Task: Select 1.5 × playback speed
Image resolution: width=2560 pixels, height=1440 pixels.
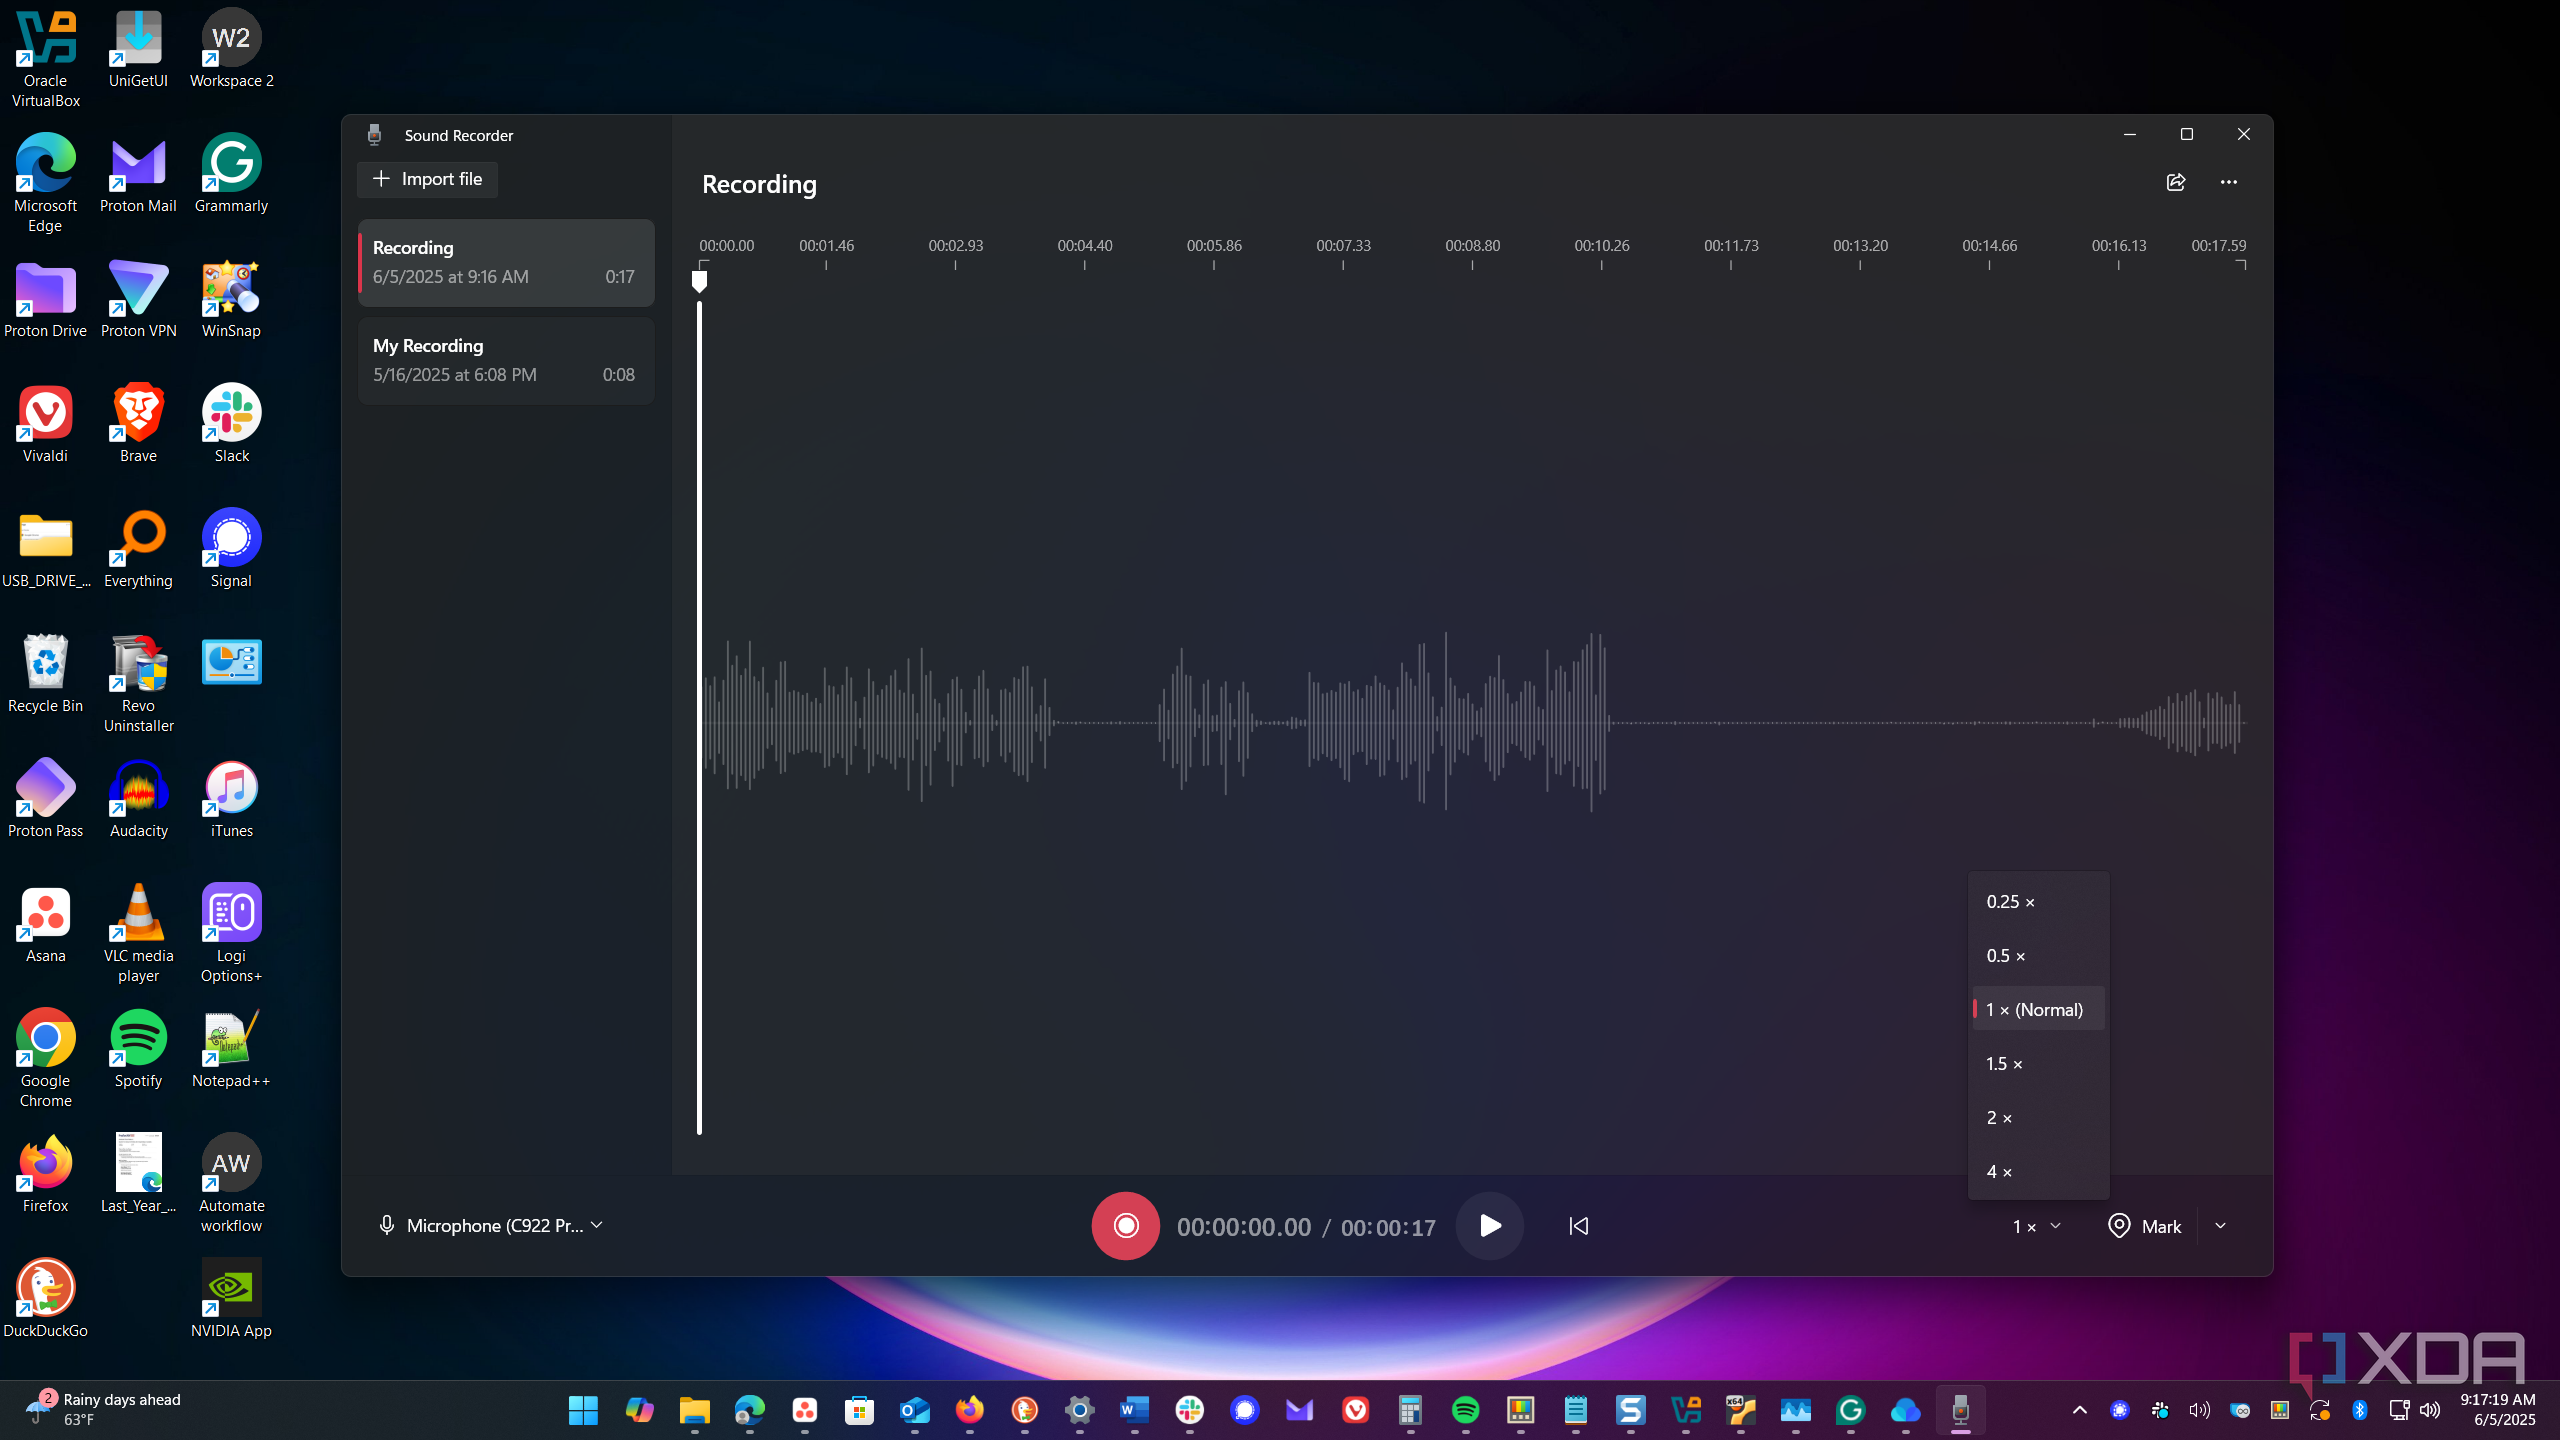Action: coord(2038,1064)
